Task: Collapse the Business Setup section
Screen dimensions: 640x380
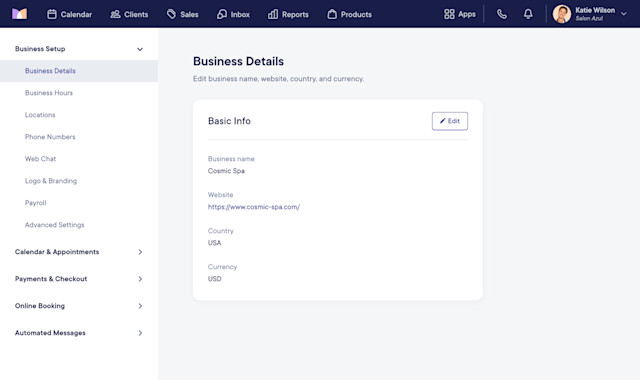Action: point(140,49)
